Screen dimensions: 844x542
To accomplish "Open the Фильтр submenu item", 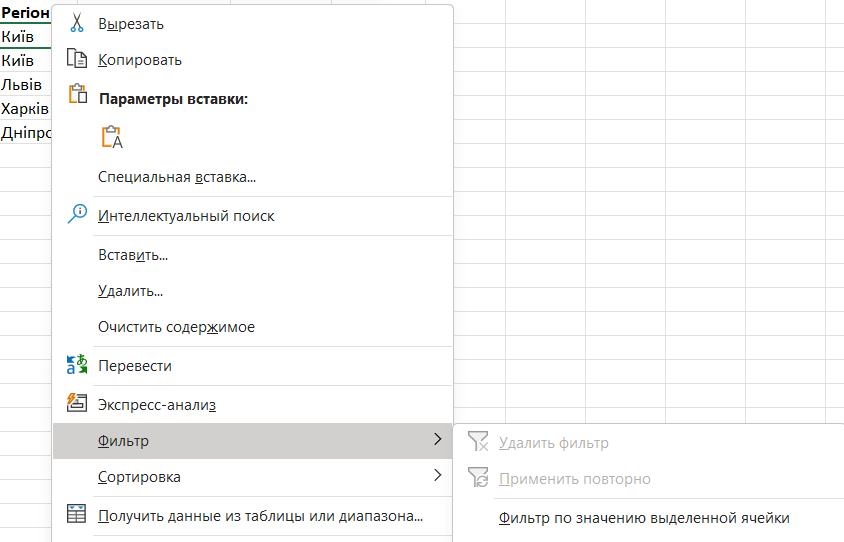I will coord(252,441).
